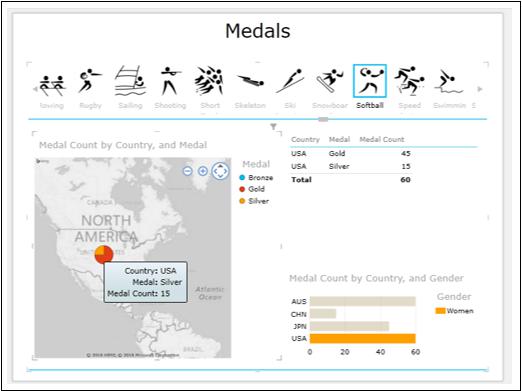The height and width of the screenshot is (391, 522).
Task: Click the Gender legend heading
Action: pyautogui.click(x=454, y=297)
